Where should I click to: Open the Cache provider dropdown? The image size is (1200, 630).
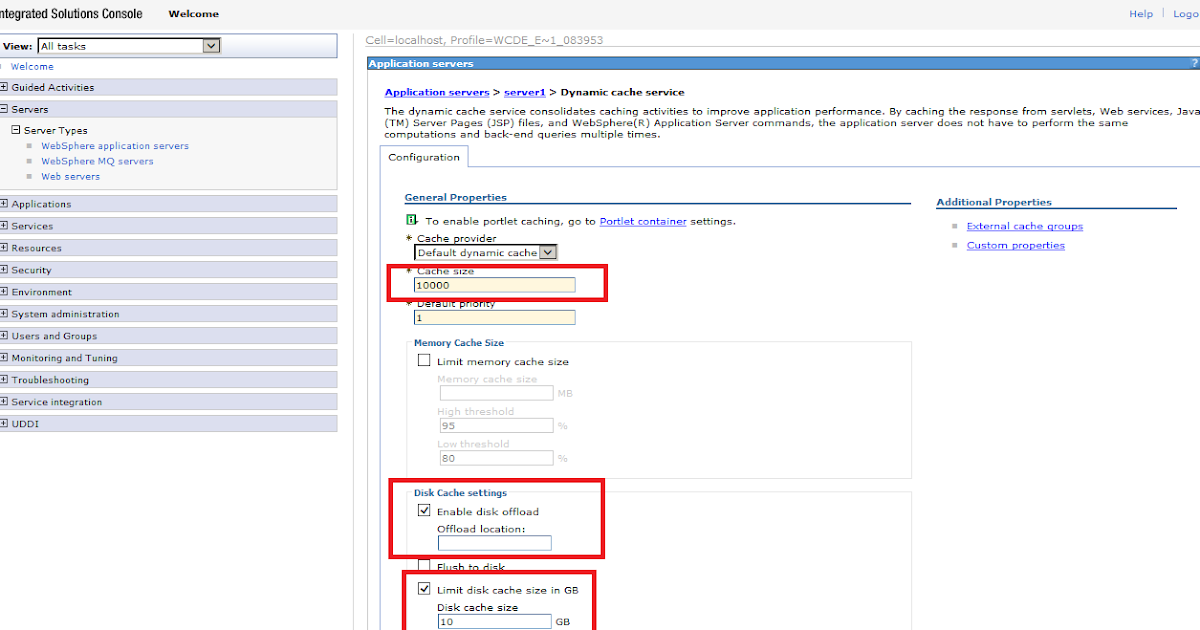point(548,252)
